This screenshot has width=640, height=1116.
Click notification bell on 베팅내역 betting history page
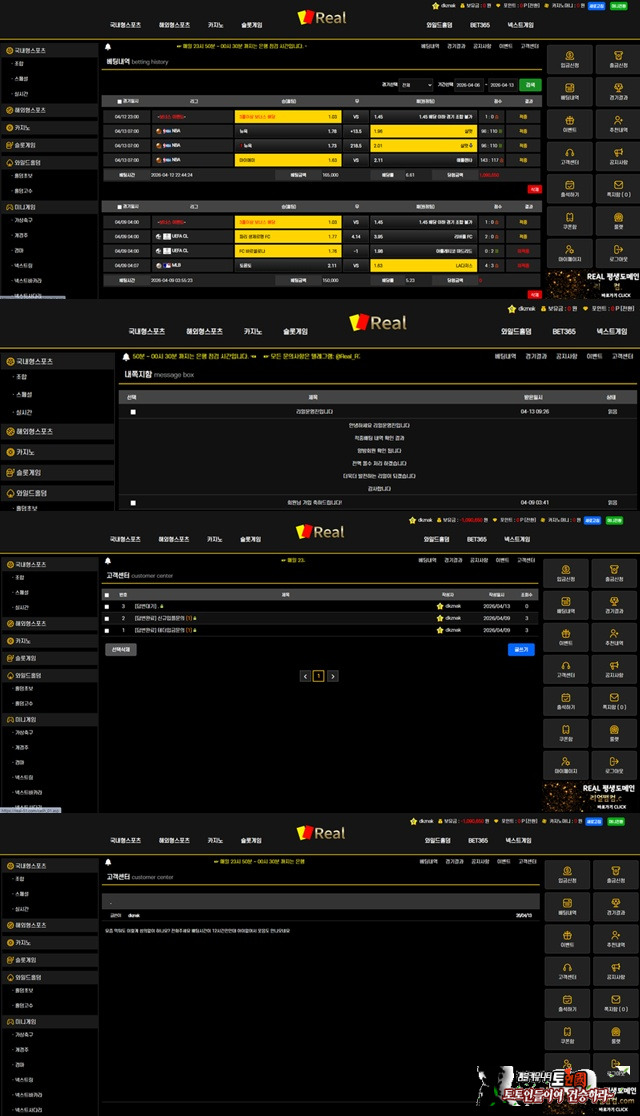[108, 46]
